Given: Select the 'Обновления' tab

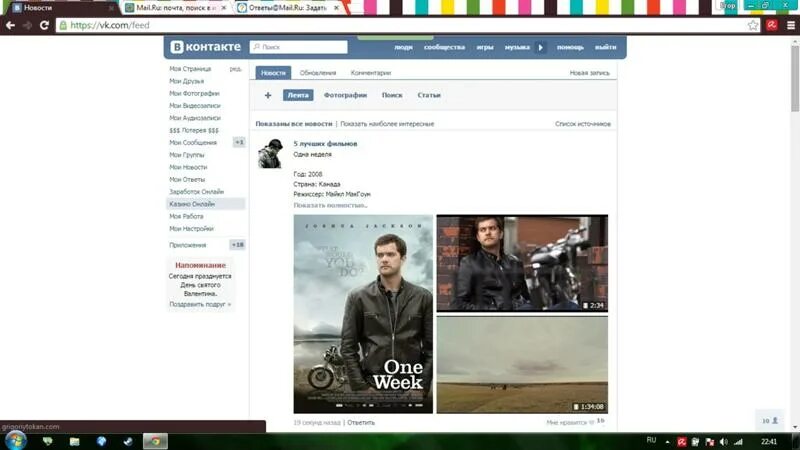Looking at the screenshot, I should pyautogui.click(x=318, y=73).
